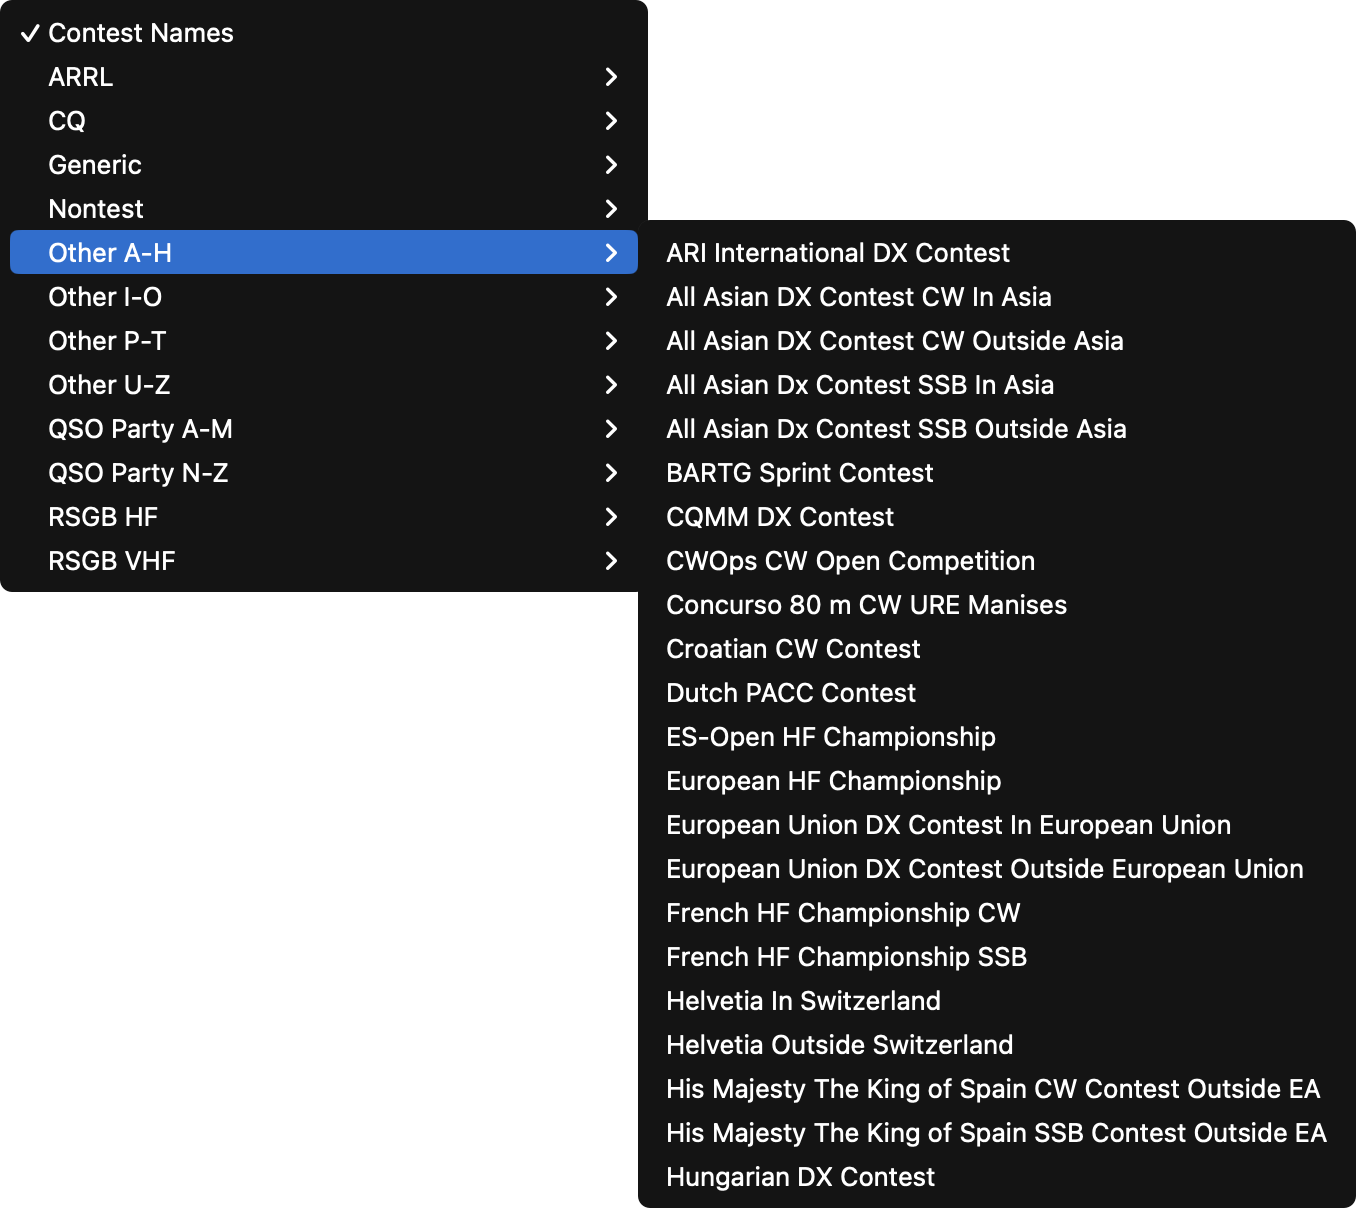Click the chevron arrow beside Nontest
Screen dimensions: 1356x1208
612,209
